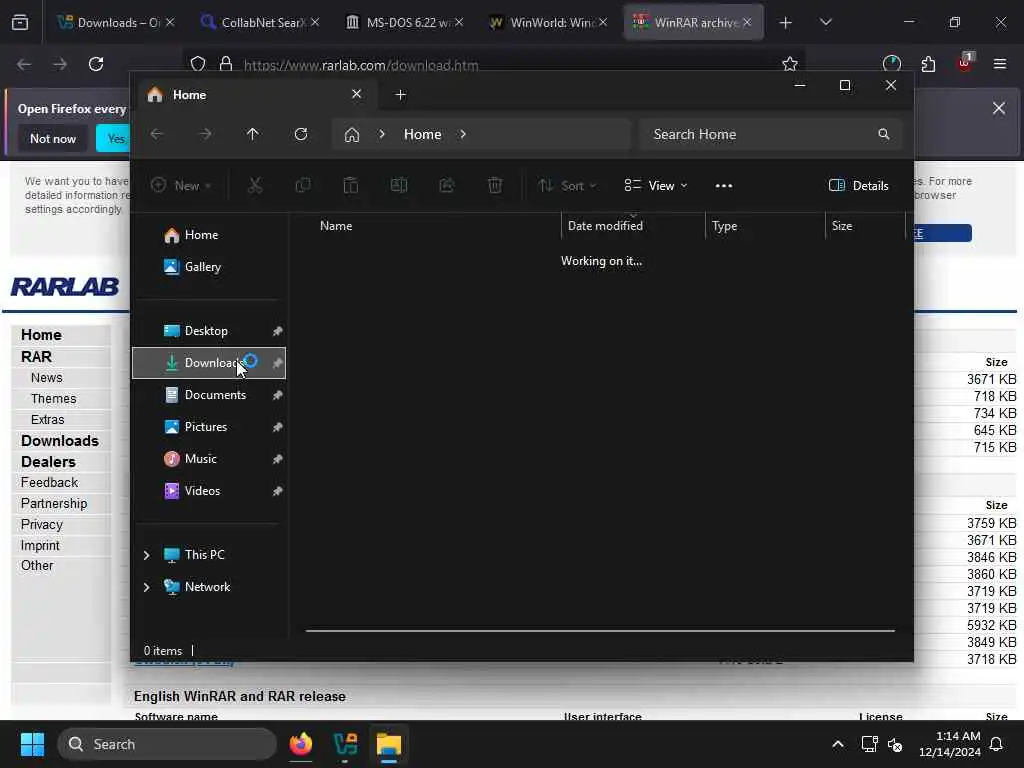Click the Explorer forward arrow
1024x768 pixels.
point(205,134)
